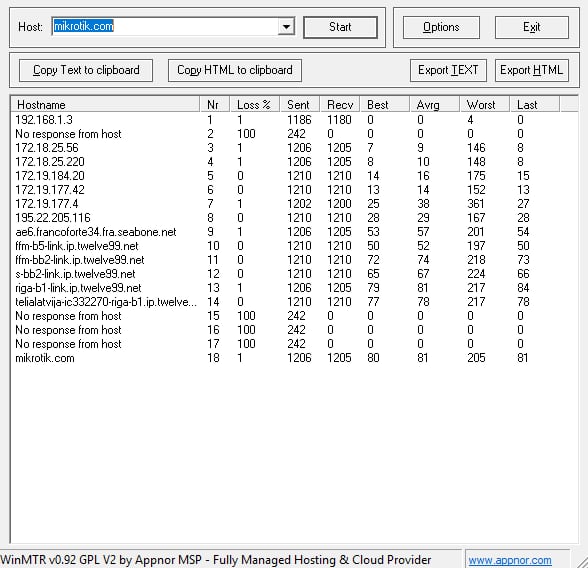588x568 pixels.
Task: Open the www.appnor.com link
Action: 510,560
